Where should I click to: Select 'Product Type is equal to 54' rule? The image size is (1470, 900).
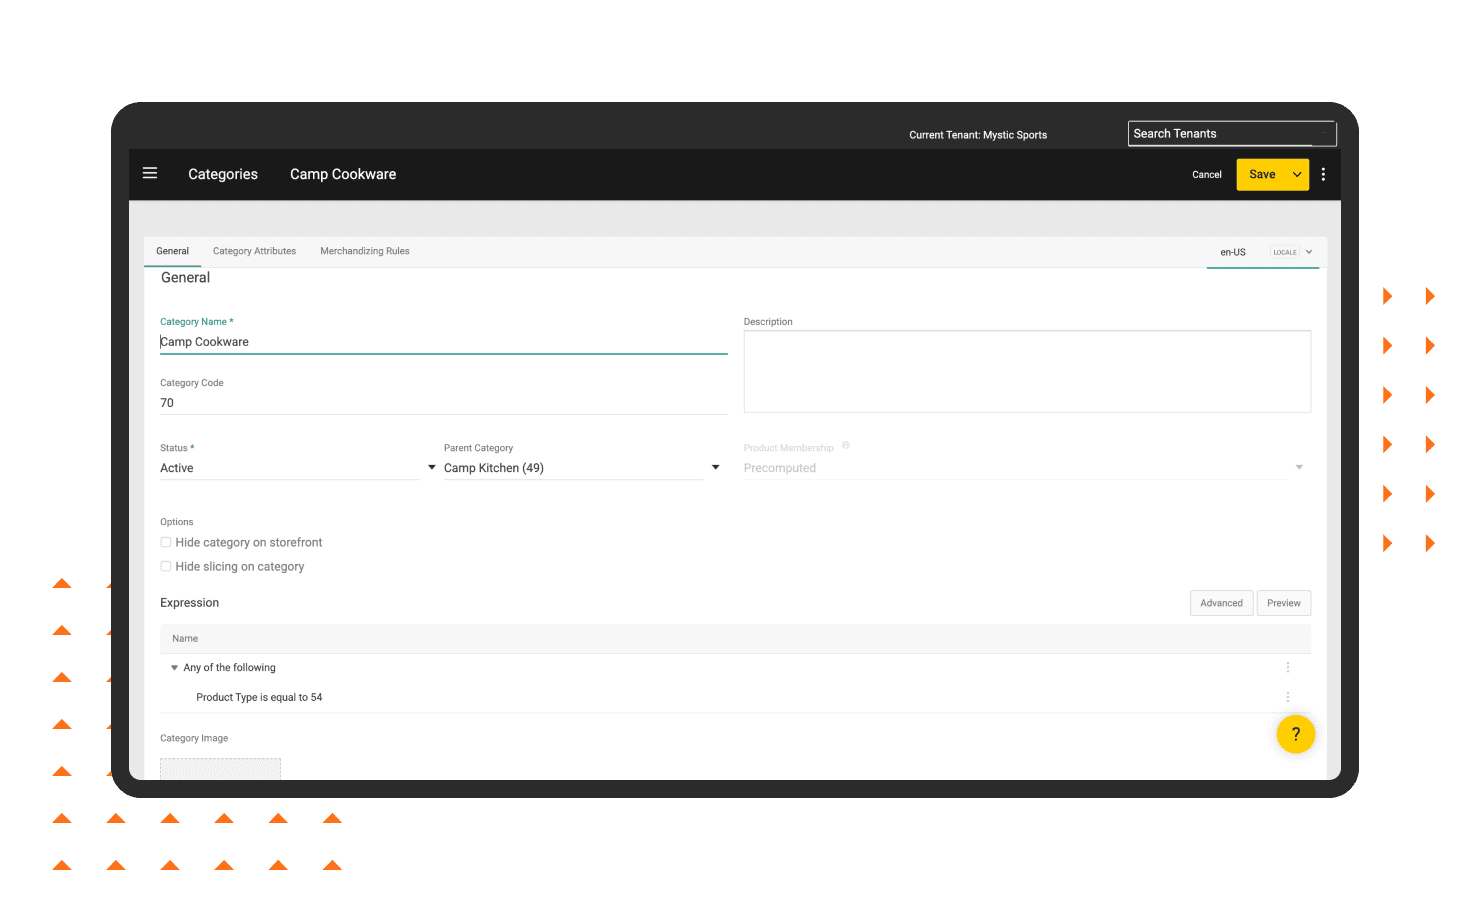pos(259,697)
